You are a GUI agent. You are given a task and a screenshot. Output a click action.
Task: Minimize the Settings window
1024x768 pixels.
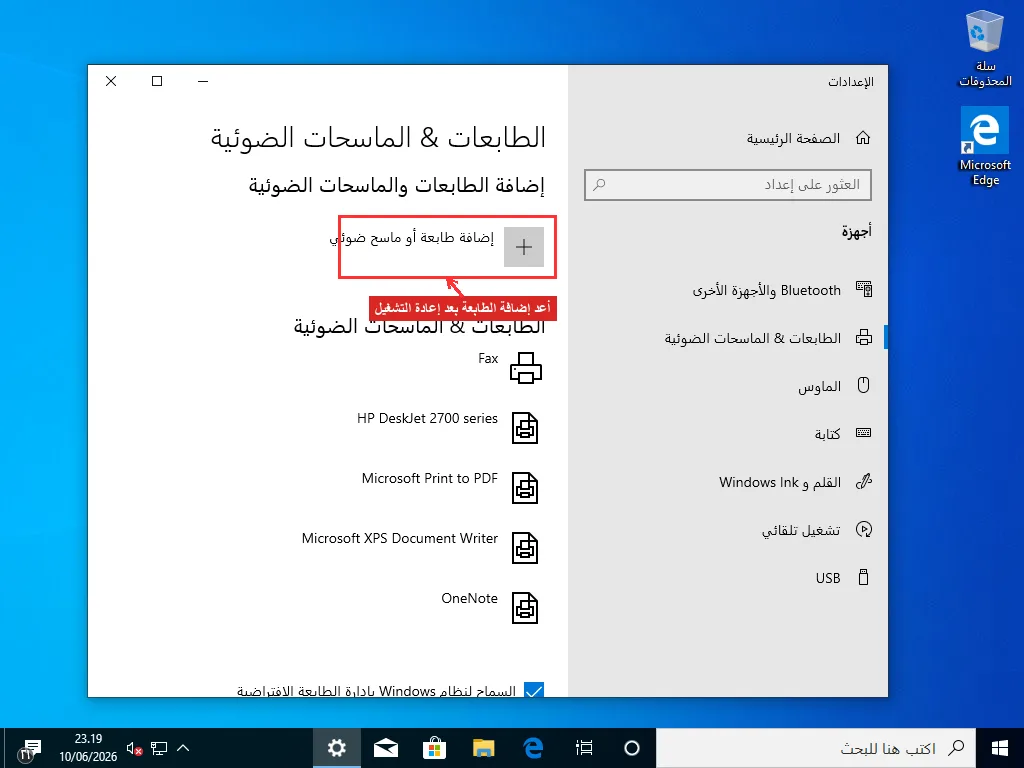203,81
